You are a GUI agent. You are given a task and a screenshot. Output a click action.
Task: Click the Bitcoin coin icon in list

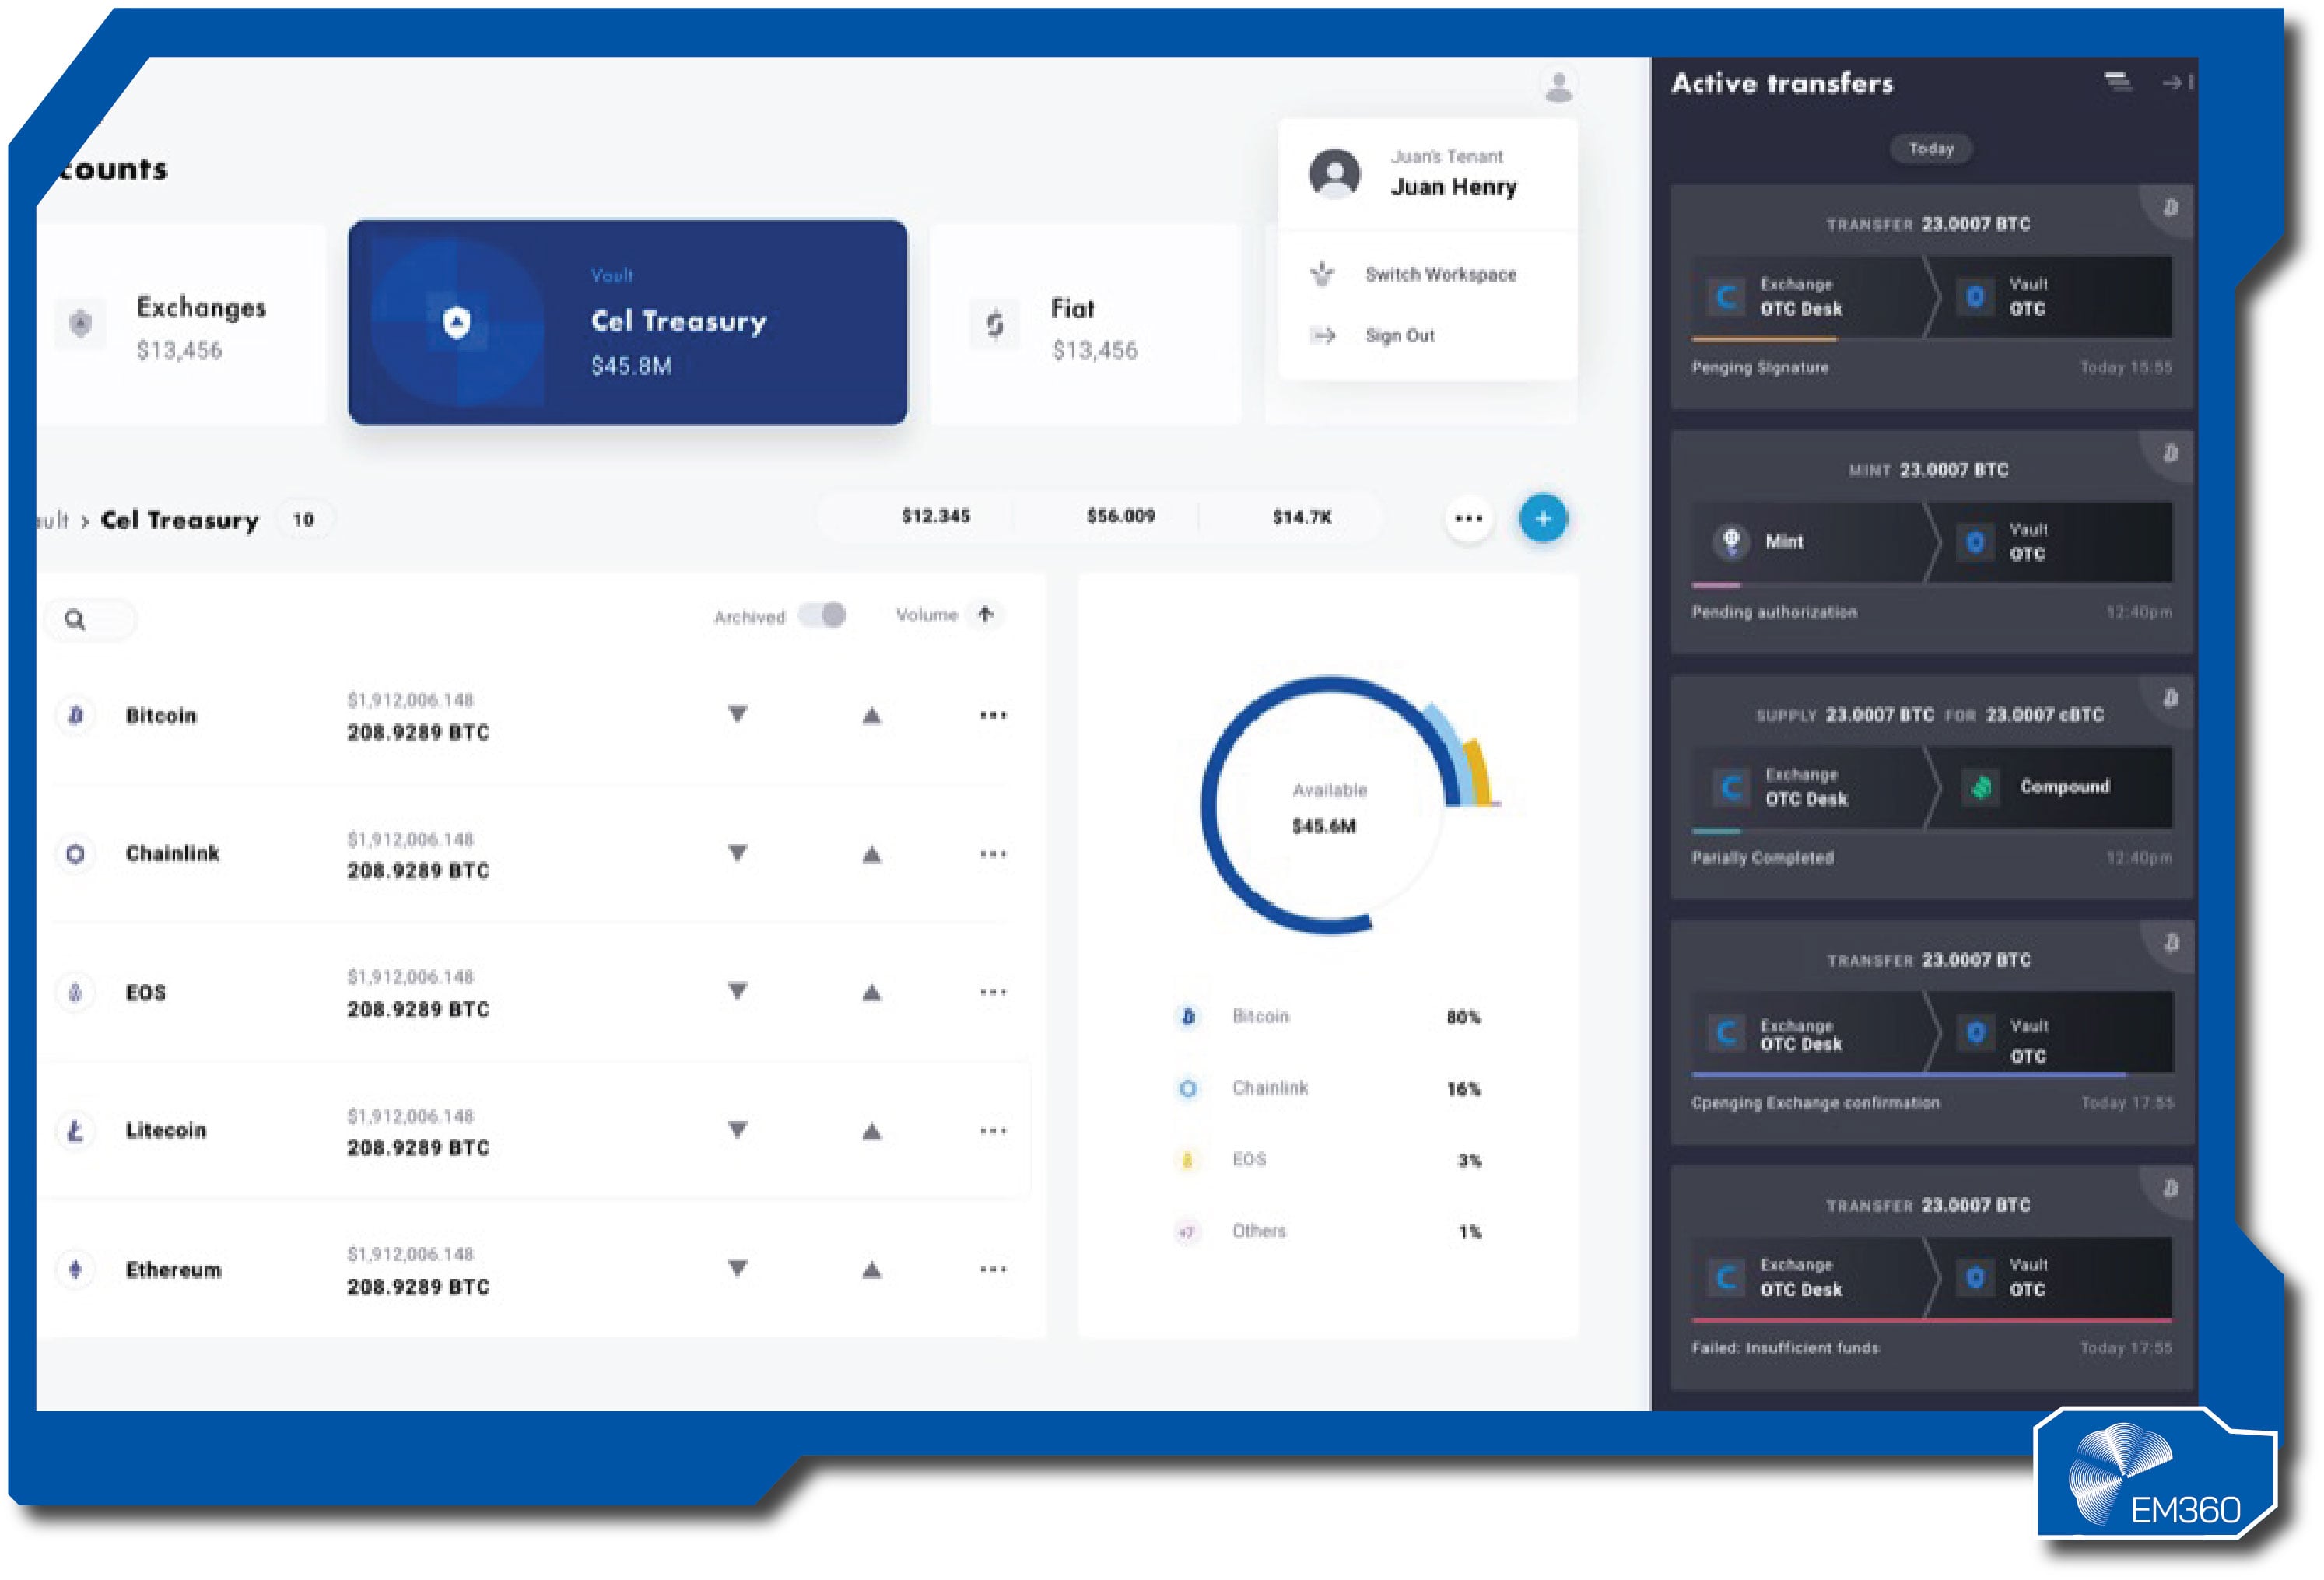[x=75, y=715]
